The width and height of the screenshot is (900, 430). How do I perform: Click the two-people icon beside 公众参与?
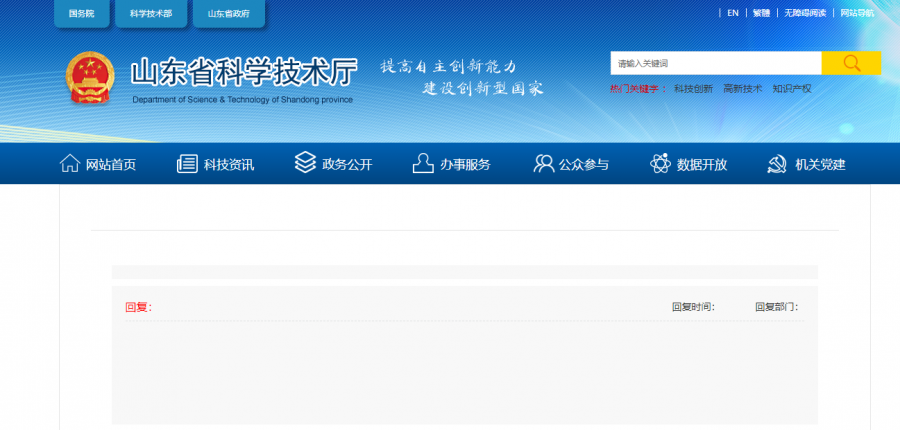point(543,164)
